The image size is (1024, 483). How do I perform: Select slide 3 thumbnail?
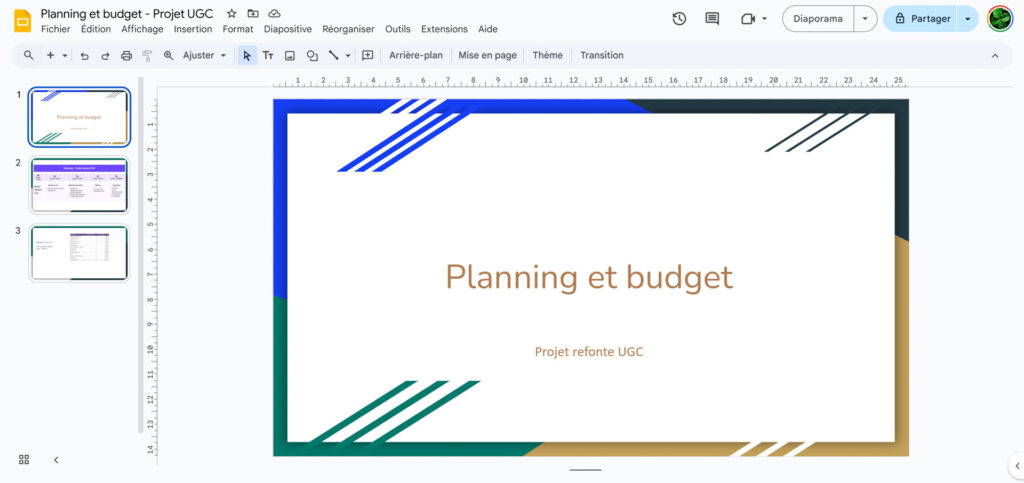(79, 253)
